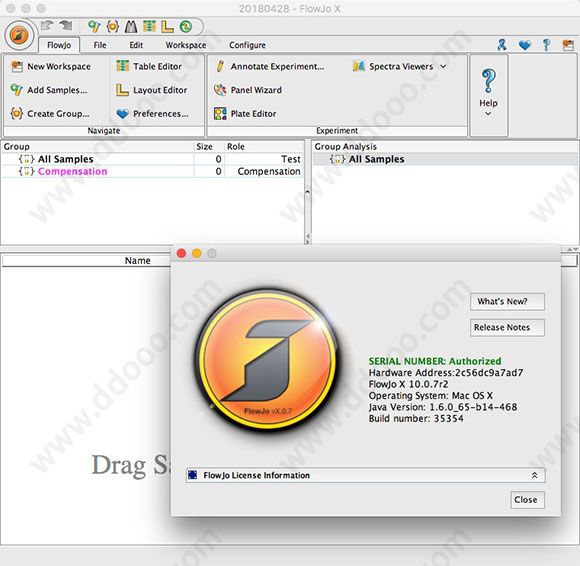Open Layout Editor from quick access toolbar icon

tap(167, 26)
